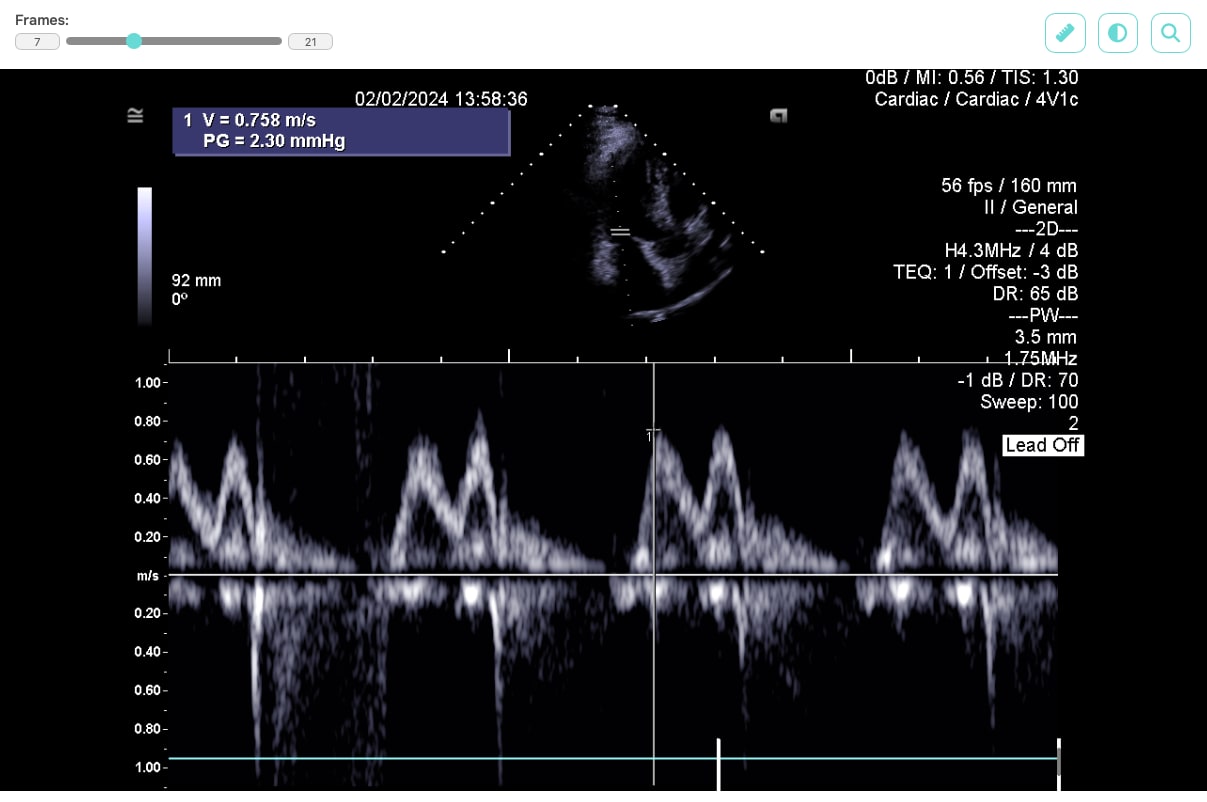Select the grayscale calibration bar

point(144,255)
